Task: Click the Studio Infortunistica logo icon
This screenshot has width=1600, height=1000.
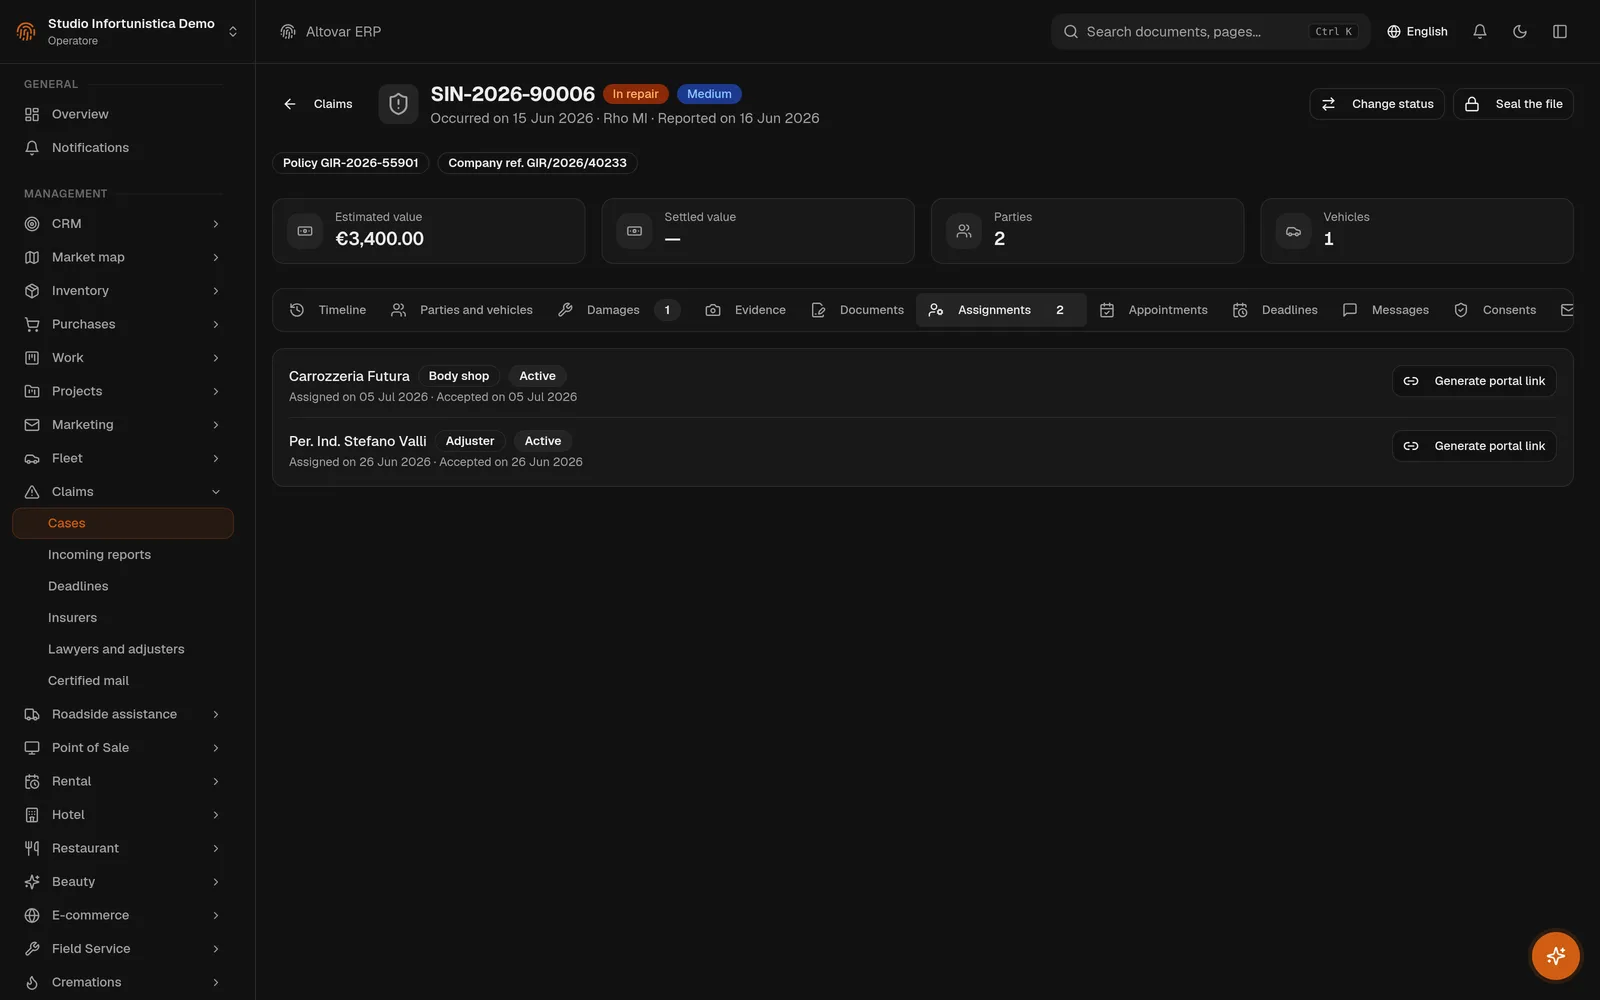Action: 26,32
